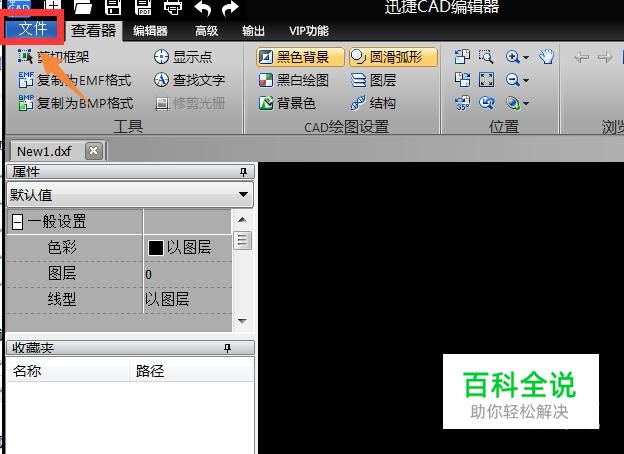Print the drawing with the printer icon

coord(173,7)
